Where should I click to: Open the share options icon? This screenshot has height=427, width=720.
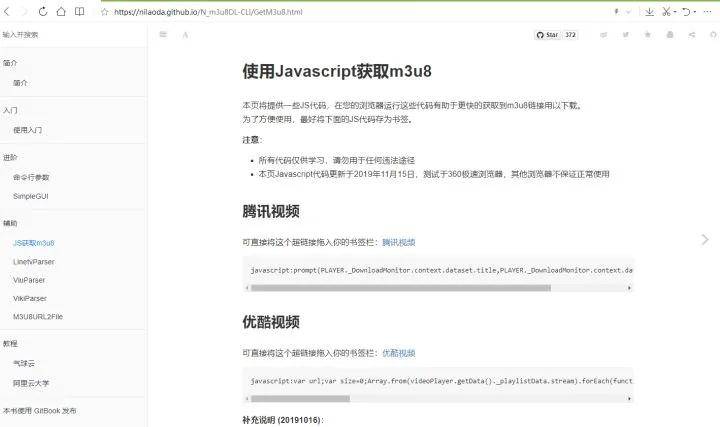(x=692, y=35)
